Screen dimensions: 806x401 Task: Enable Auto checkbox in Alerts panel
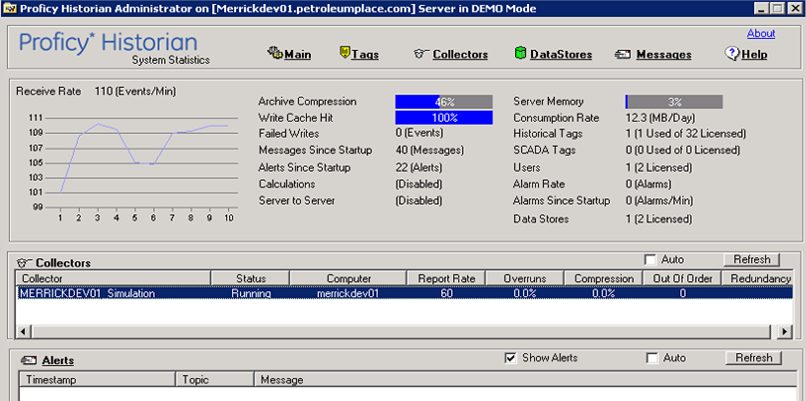652,358
